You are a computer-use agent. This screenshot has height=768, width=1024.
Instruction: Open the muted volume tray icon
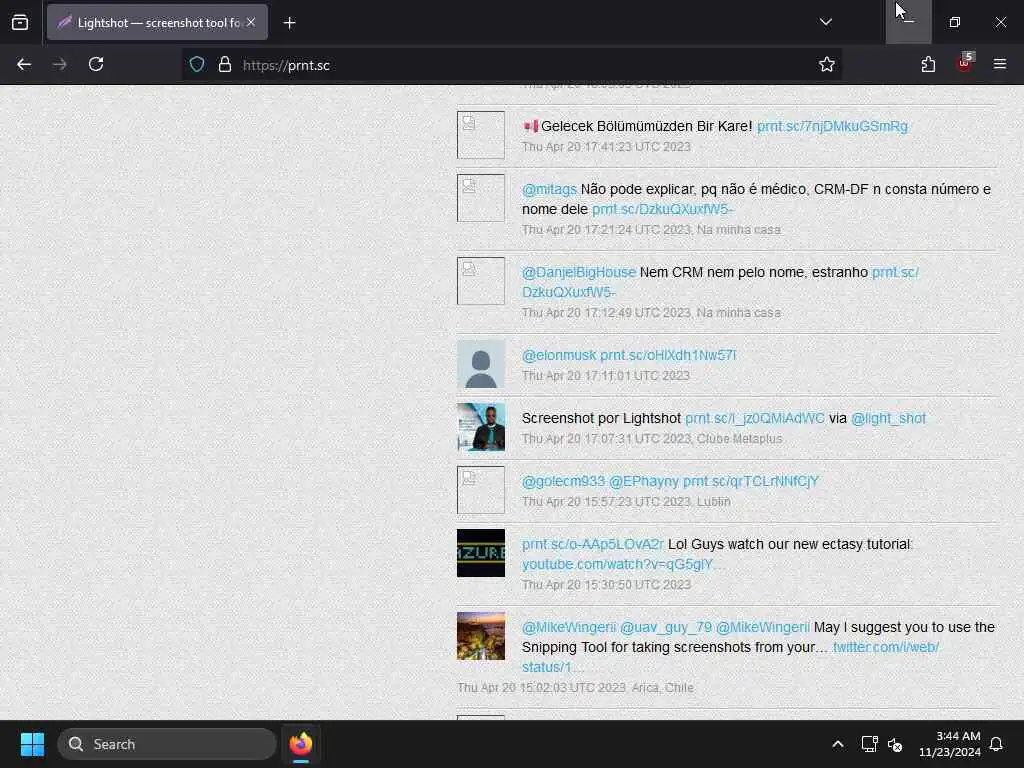coord(895,744)
